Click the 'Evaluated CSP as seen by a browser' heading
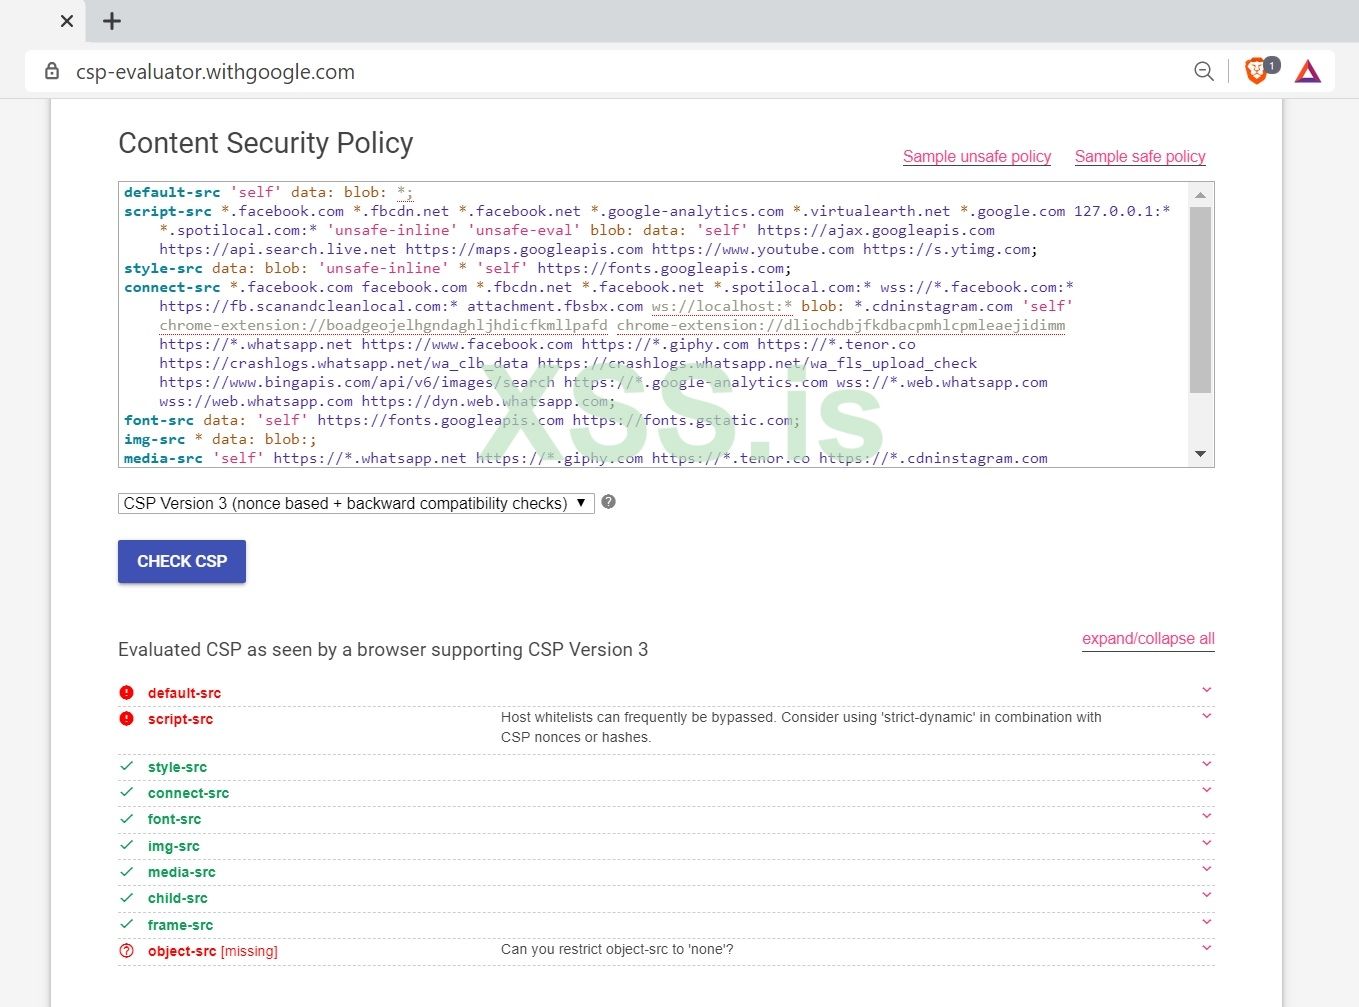The height and width of the screenshot is (1007, 1359). tap(383, 650)
